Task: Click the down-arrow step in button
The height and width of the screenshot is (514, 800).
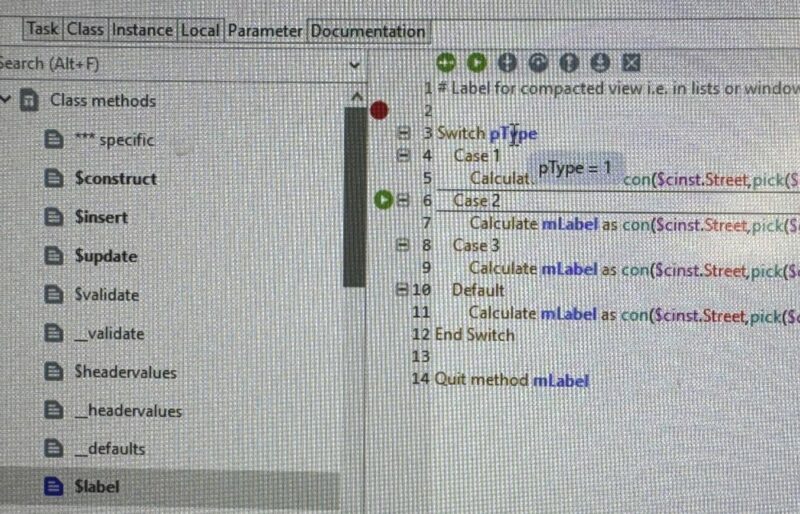Action: pyautogui.click(x=507, y=63)
